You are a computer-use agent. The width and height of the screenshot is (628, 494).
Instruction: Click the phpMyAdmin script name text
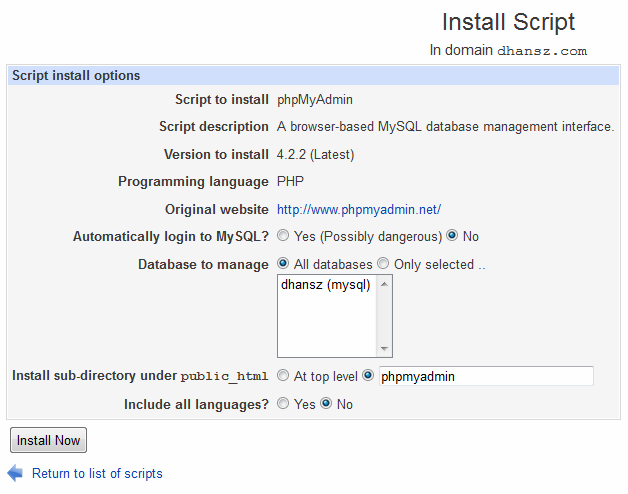[315, 99]
